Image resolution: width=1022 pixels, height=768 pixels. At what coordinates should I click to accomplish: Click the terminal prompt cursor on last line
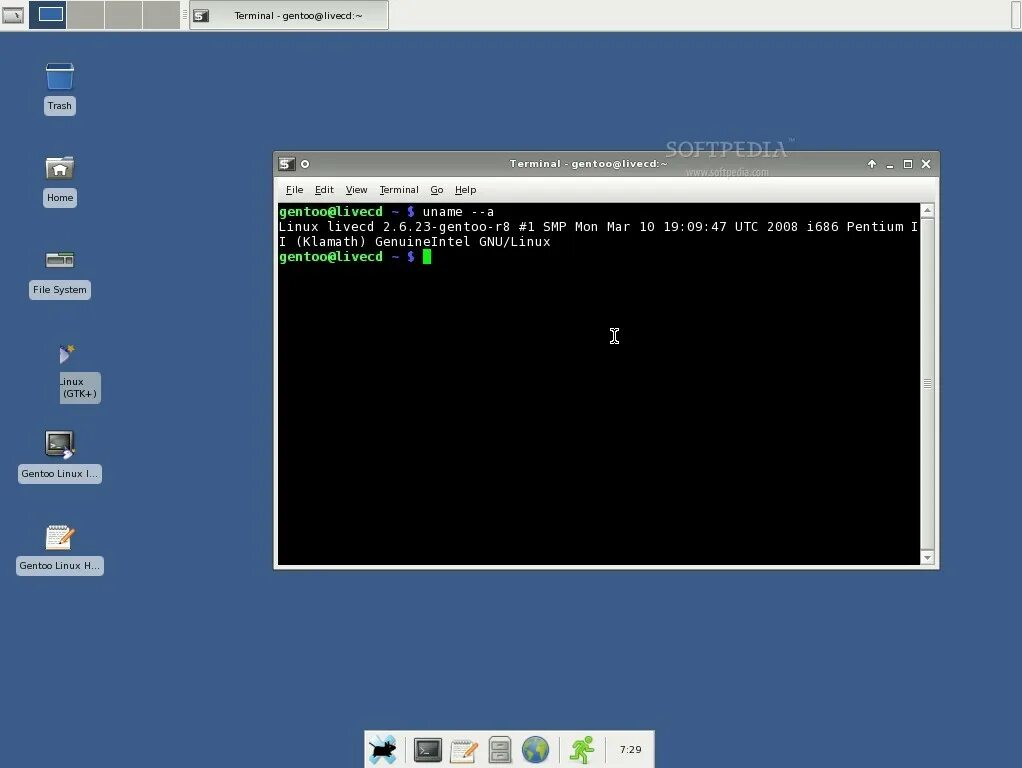click(x=427, y=257)
